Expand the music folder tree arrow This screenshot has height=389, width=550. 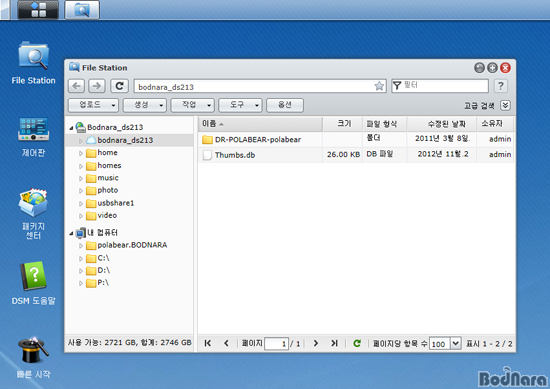tap(81, 179)
